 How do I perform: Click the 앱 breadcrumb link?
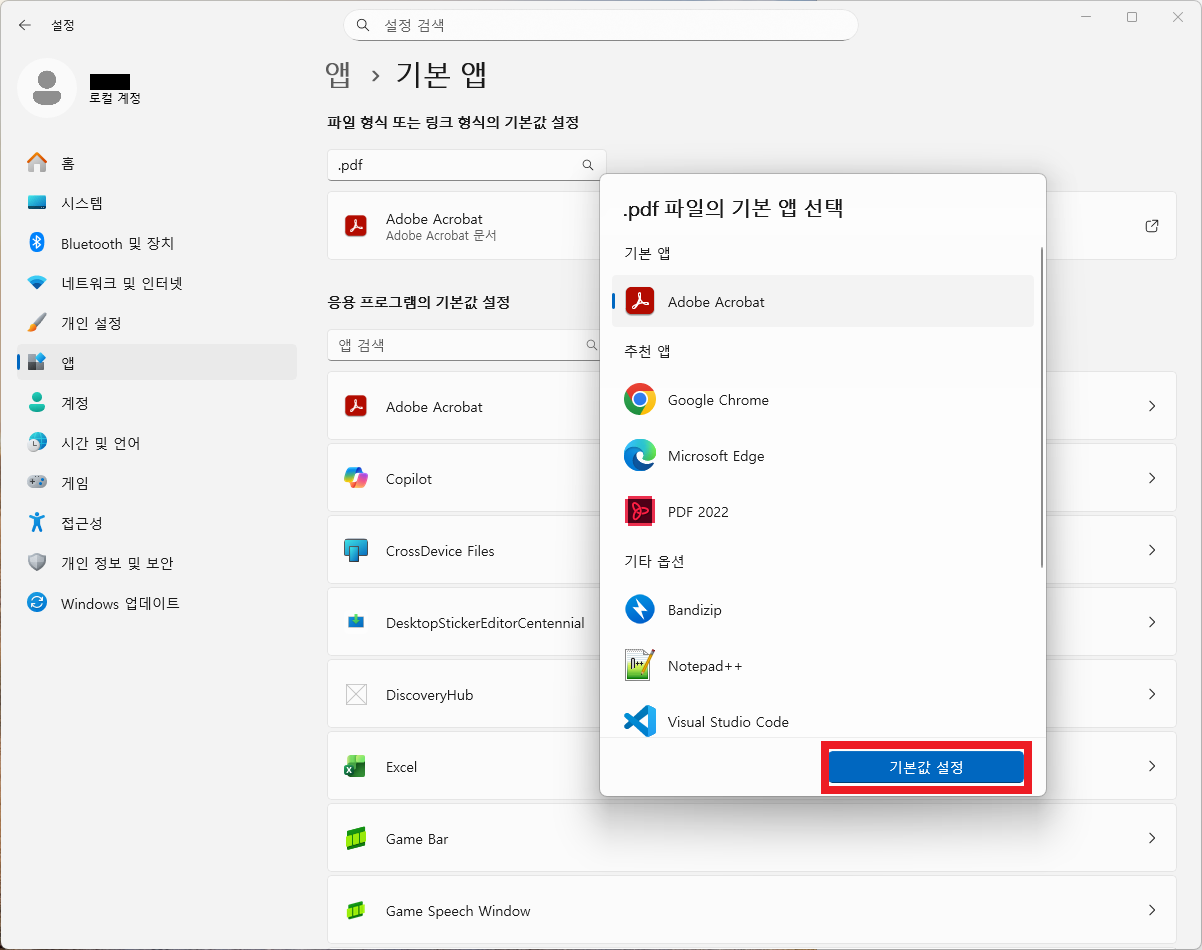[x=338, y=75]
